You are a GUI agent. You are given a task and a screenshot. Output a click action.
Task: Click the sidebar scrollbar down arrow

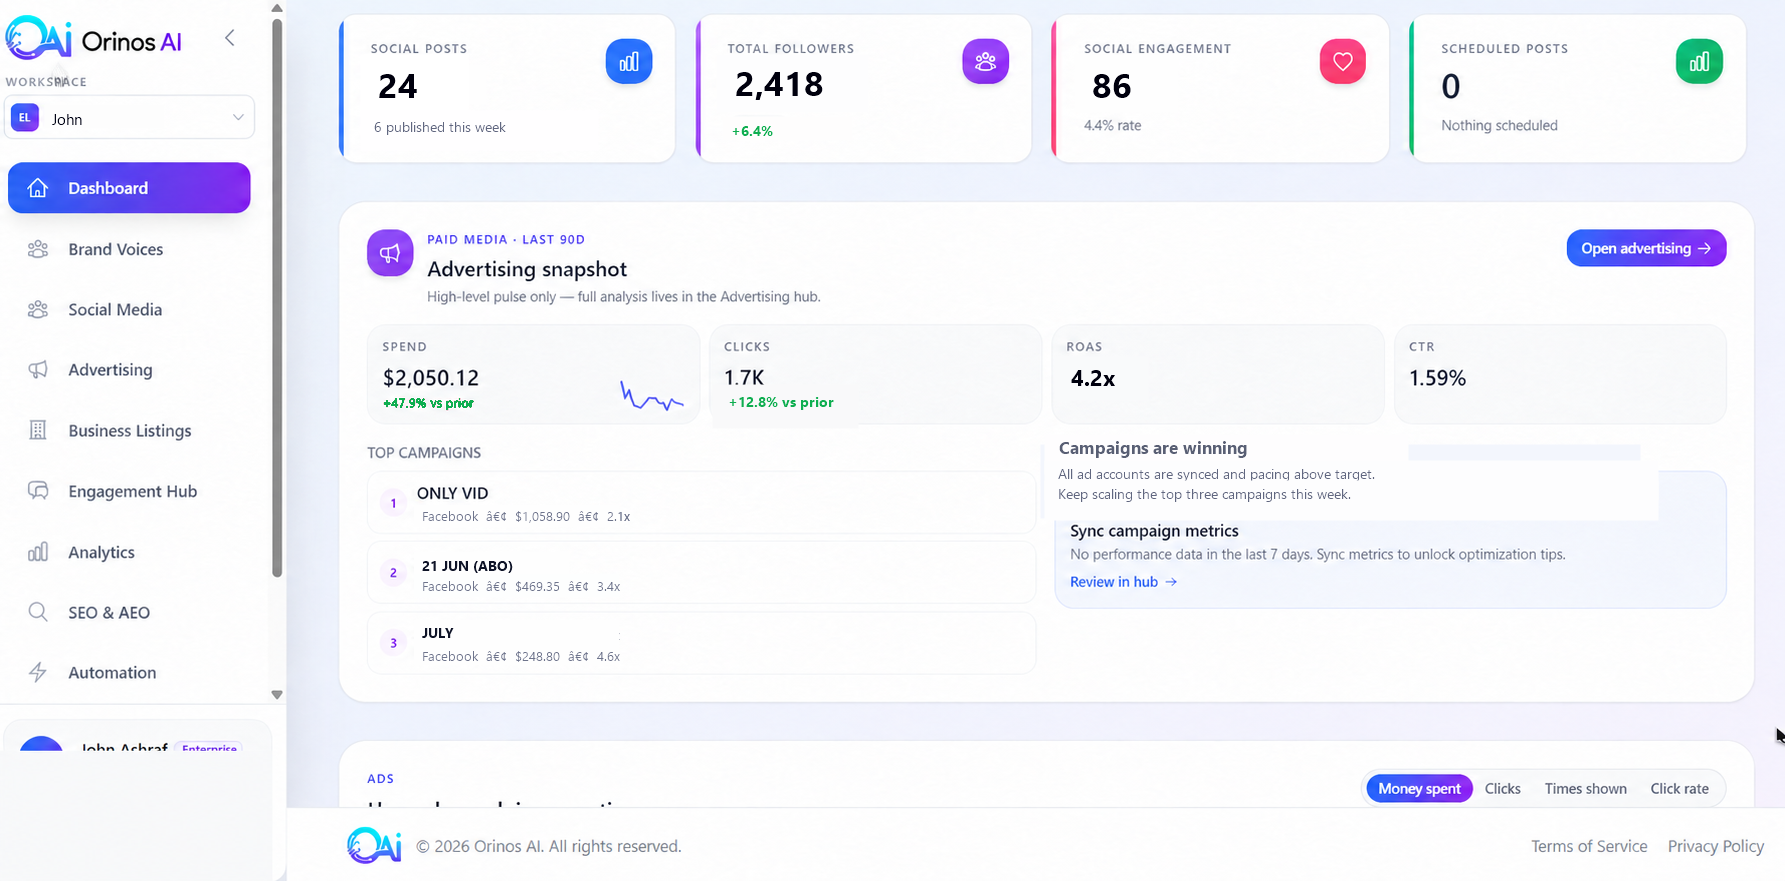click(277, 694)
